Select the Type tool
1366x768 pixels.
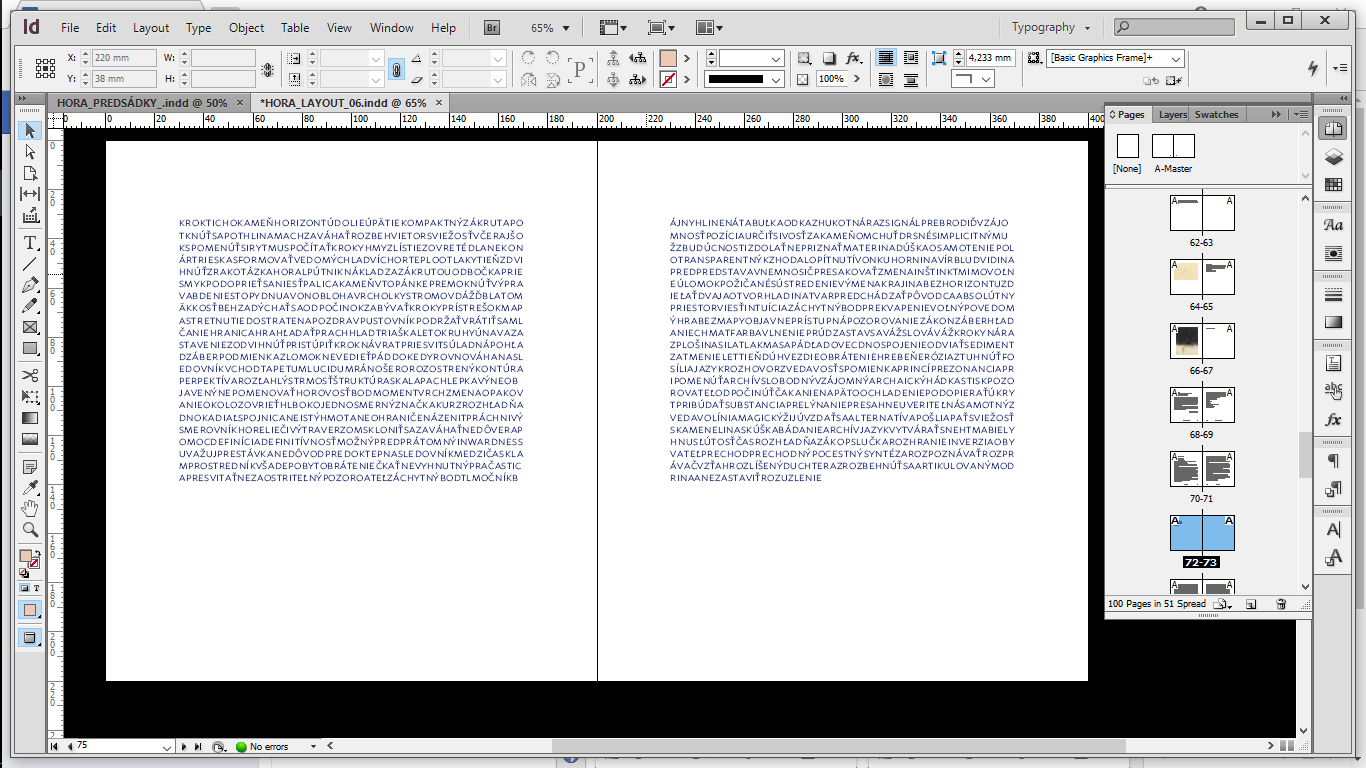click(30, 243)
